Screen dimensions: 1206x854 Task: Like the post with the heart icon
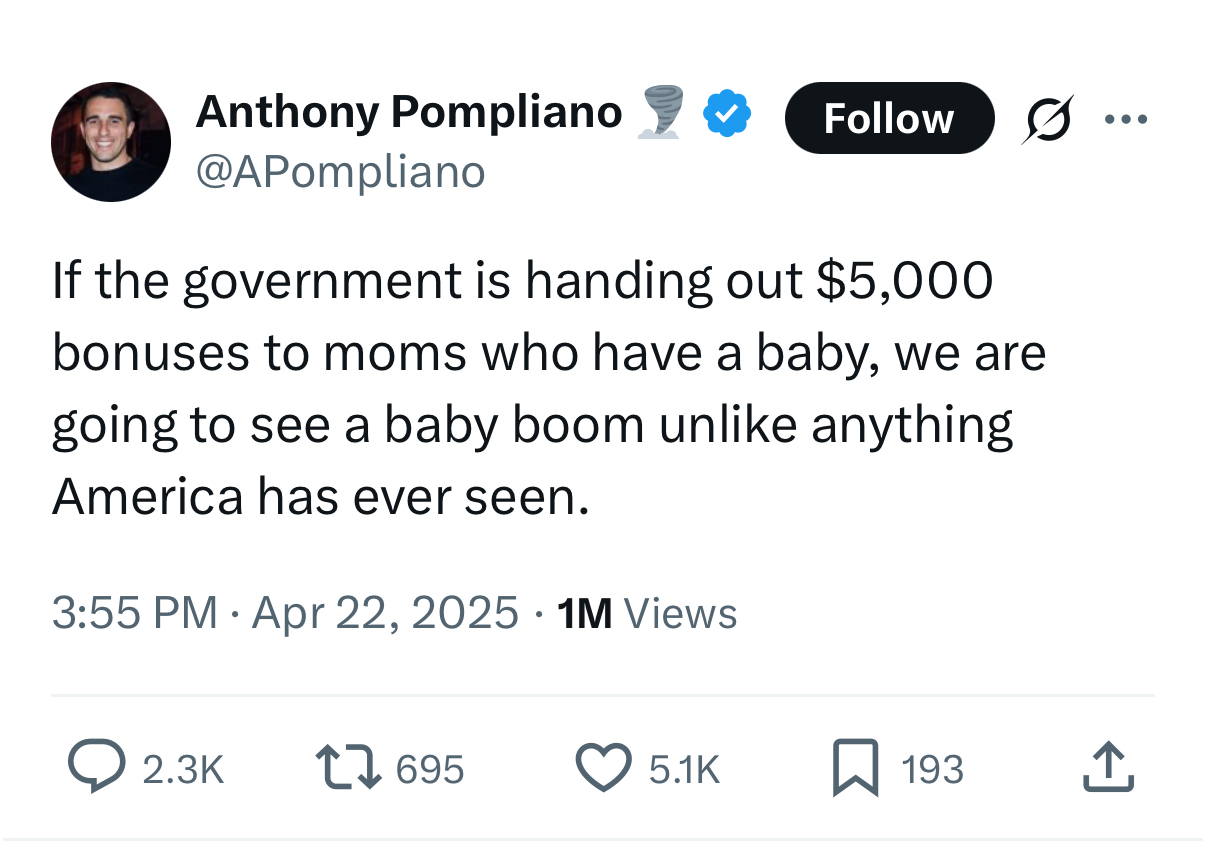coord(603,768)
